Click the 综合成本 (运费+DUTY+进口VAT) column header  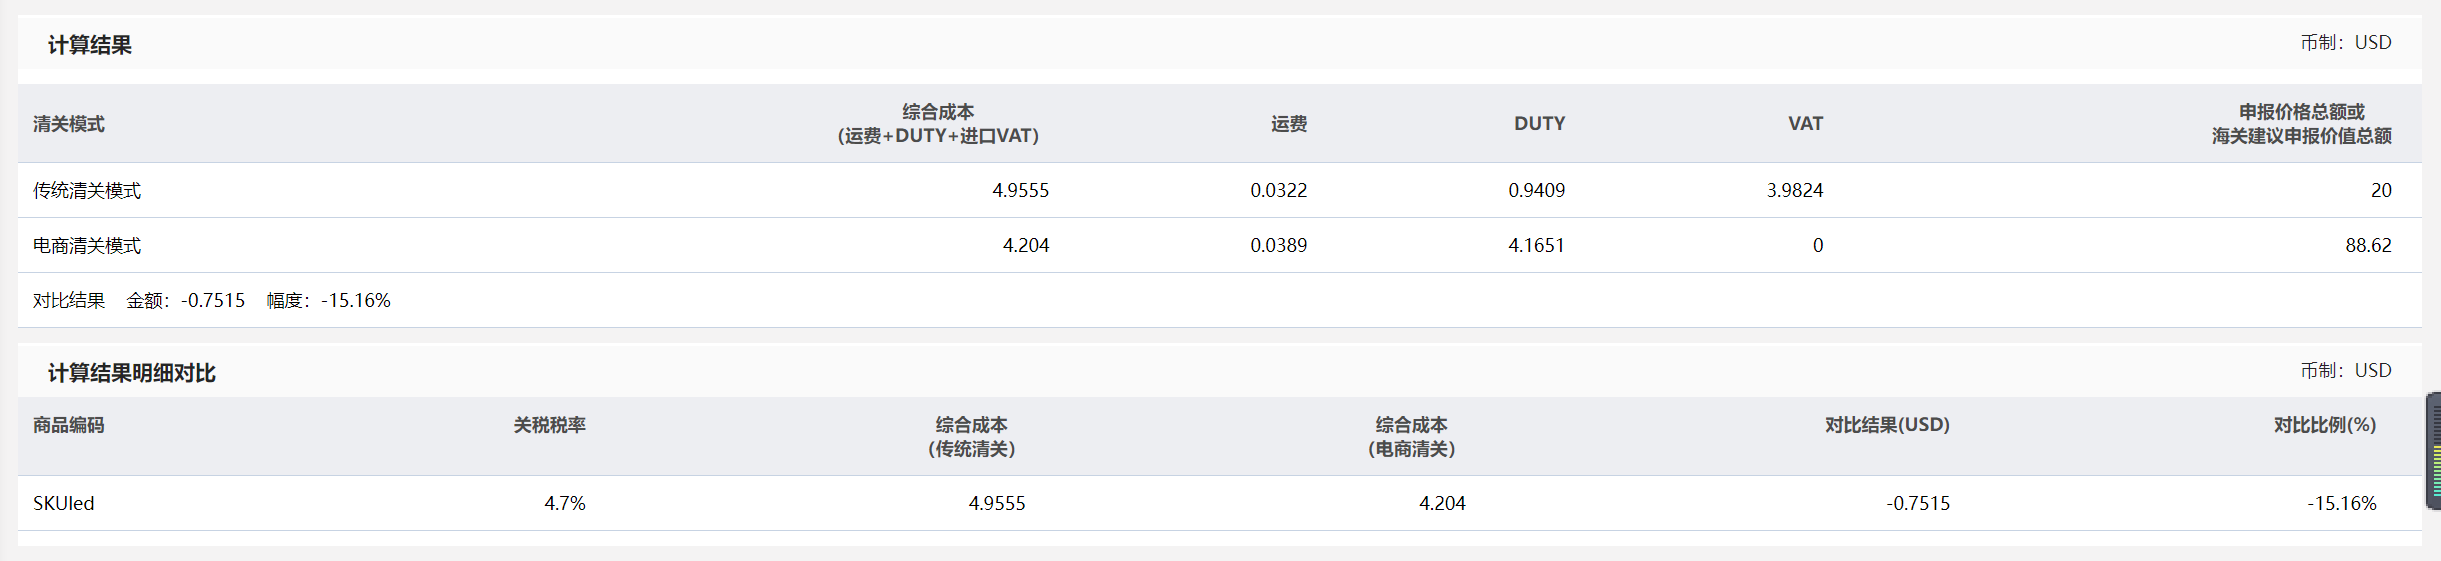point(938,124)
